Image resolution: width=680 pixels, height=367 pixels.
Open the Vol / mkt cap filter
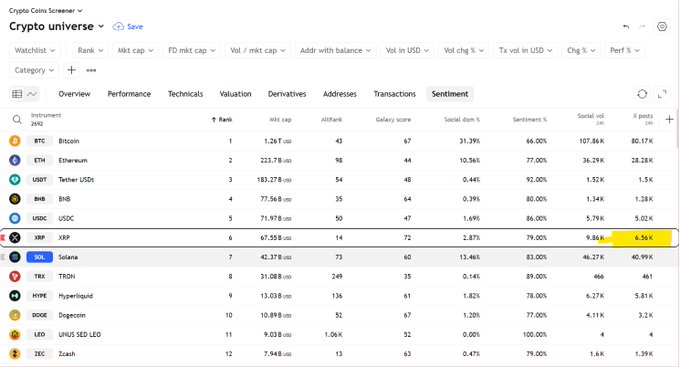(x=258, y=50)
